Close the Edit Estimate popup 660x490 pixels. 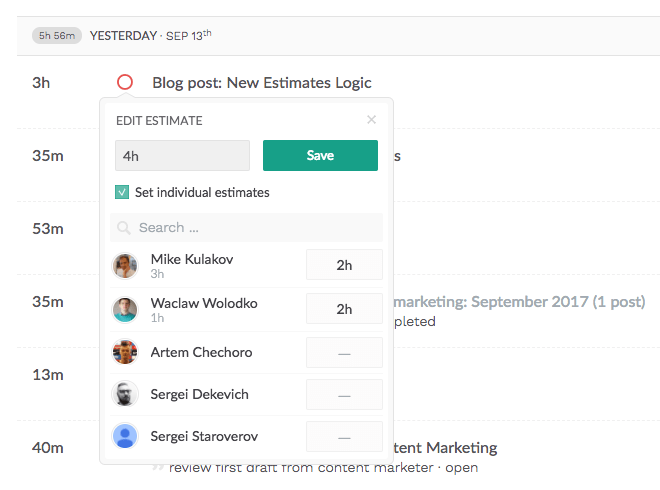(371, 120)
